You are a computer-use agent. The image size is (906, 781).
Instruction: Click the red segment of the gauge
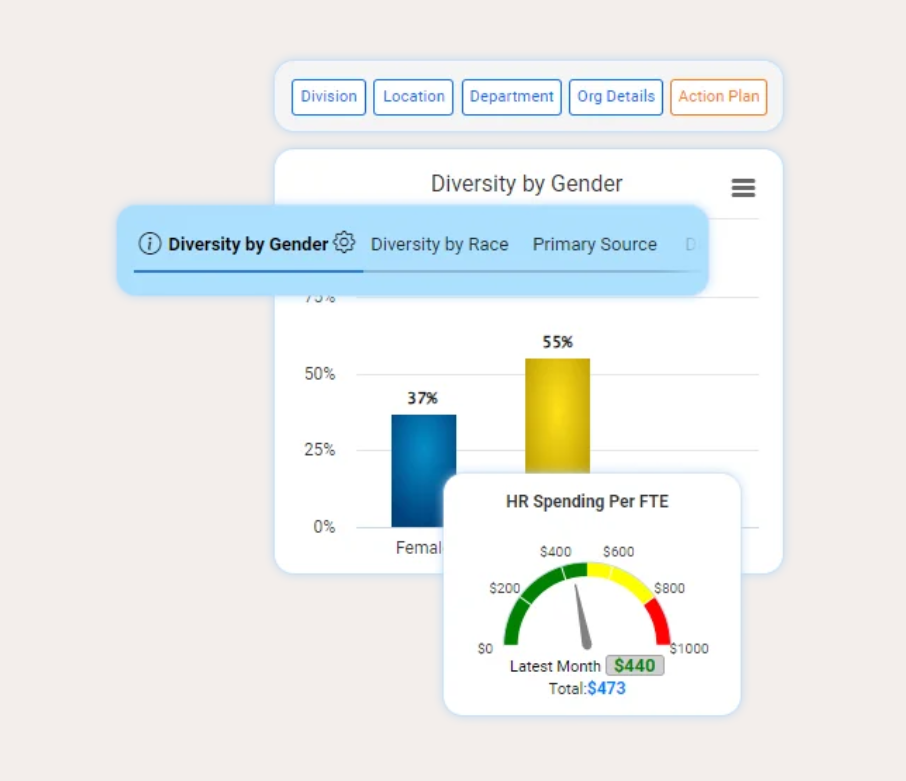pyautogui.click(x=658, y=620)
